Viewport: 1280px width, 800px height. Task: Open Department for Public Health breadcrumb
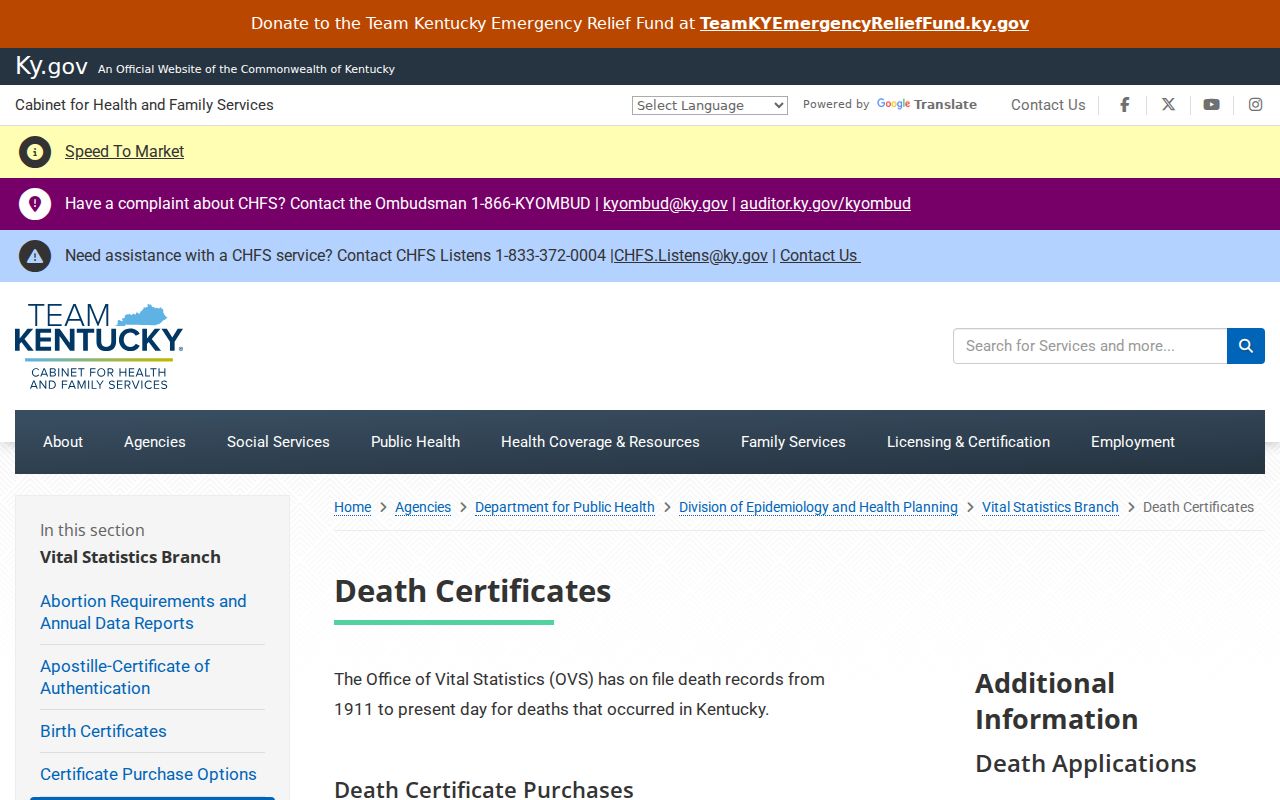(x=565, y=507)
